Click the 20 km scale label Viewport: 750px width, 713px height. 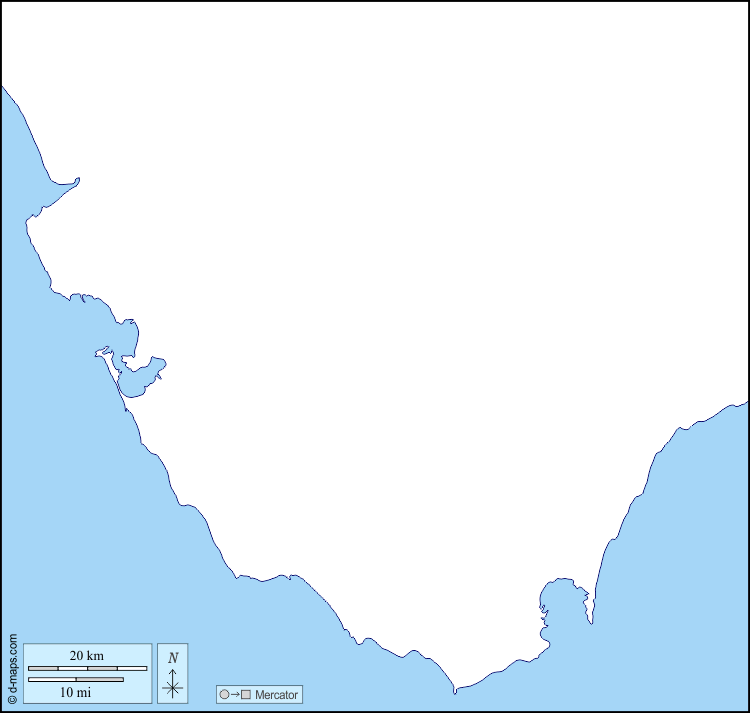(87, 656)
